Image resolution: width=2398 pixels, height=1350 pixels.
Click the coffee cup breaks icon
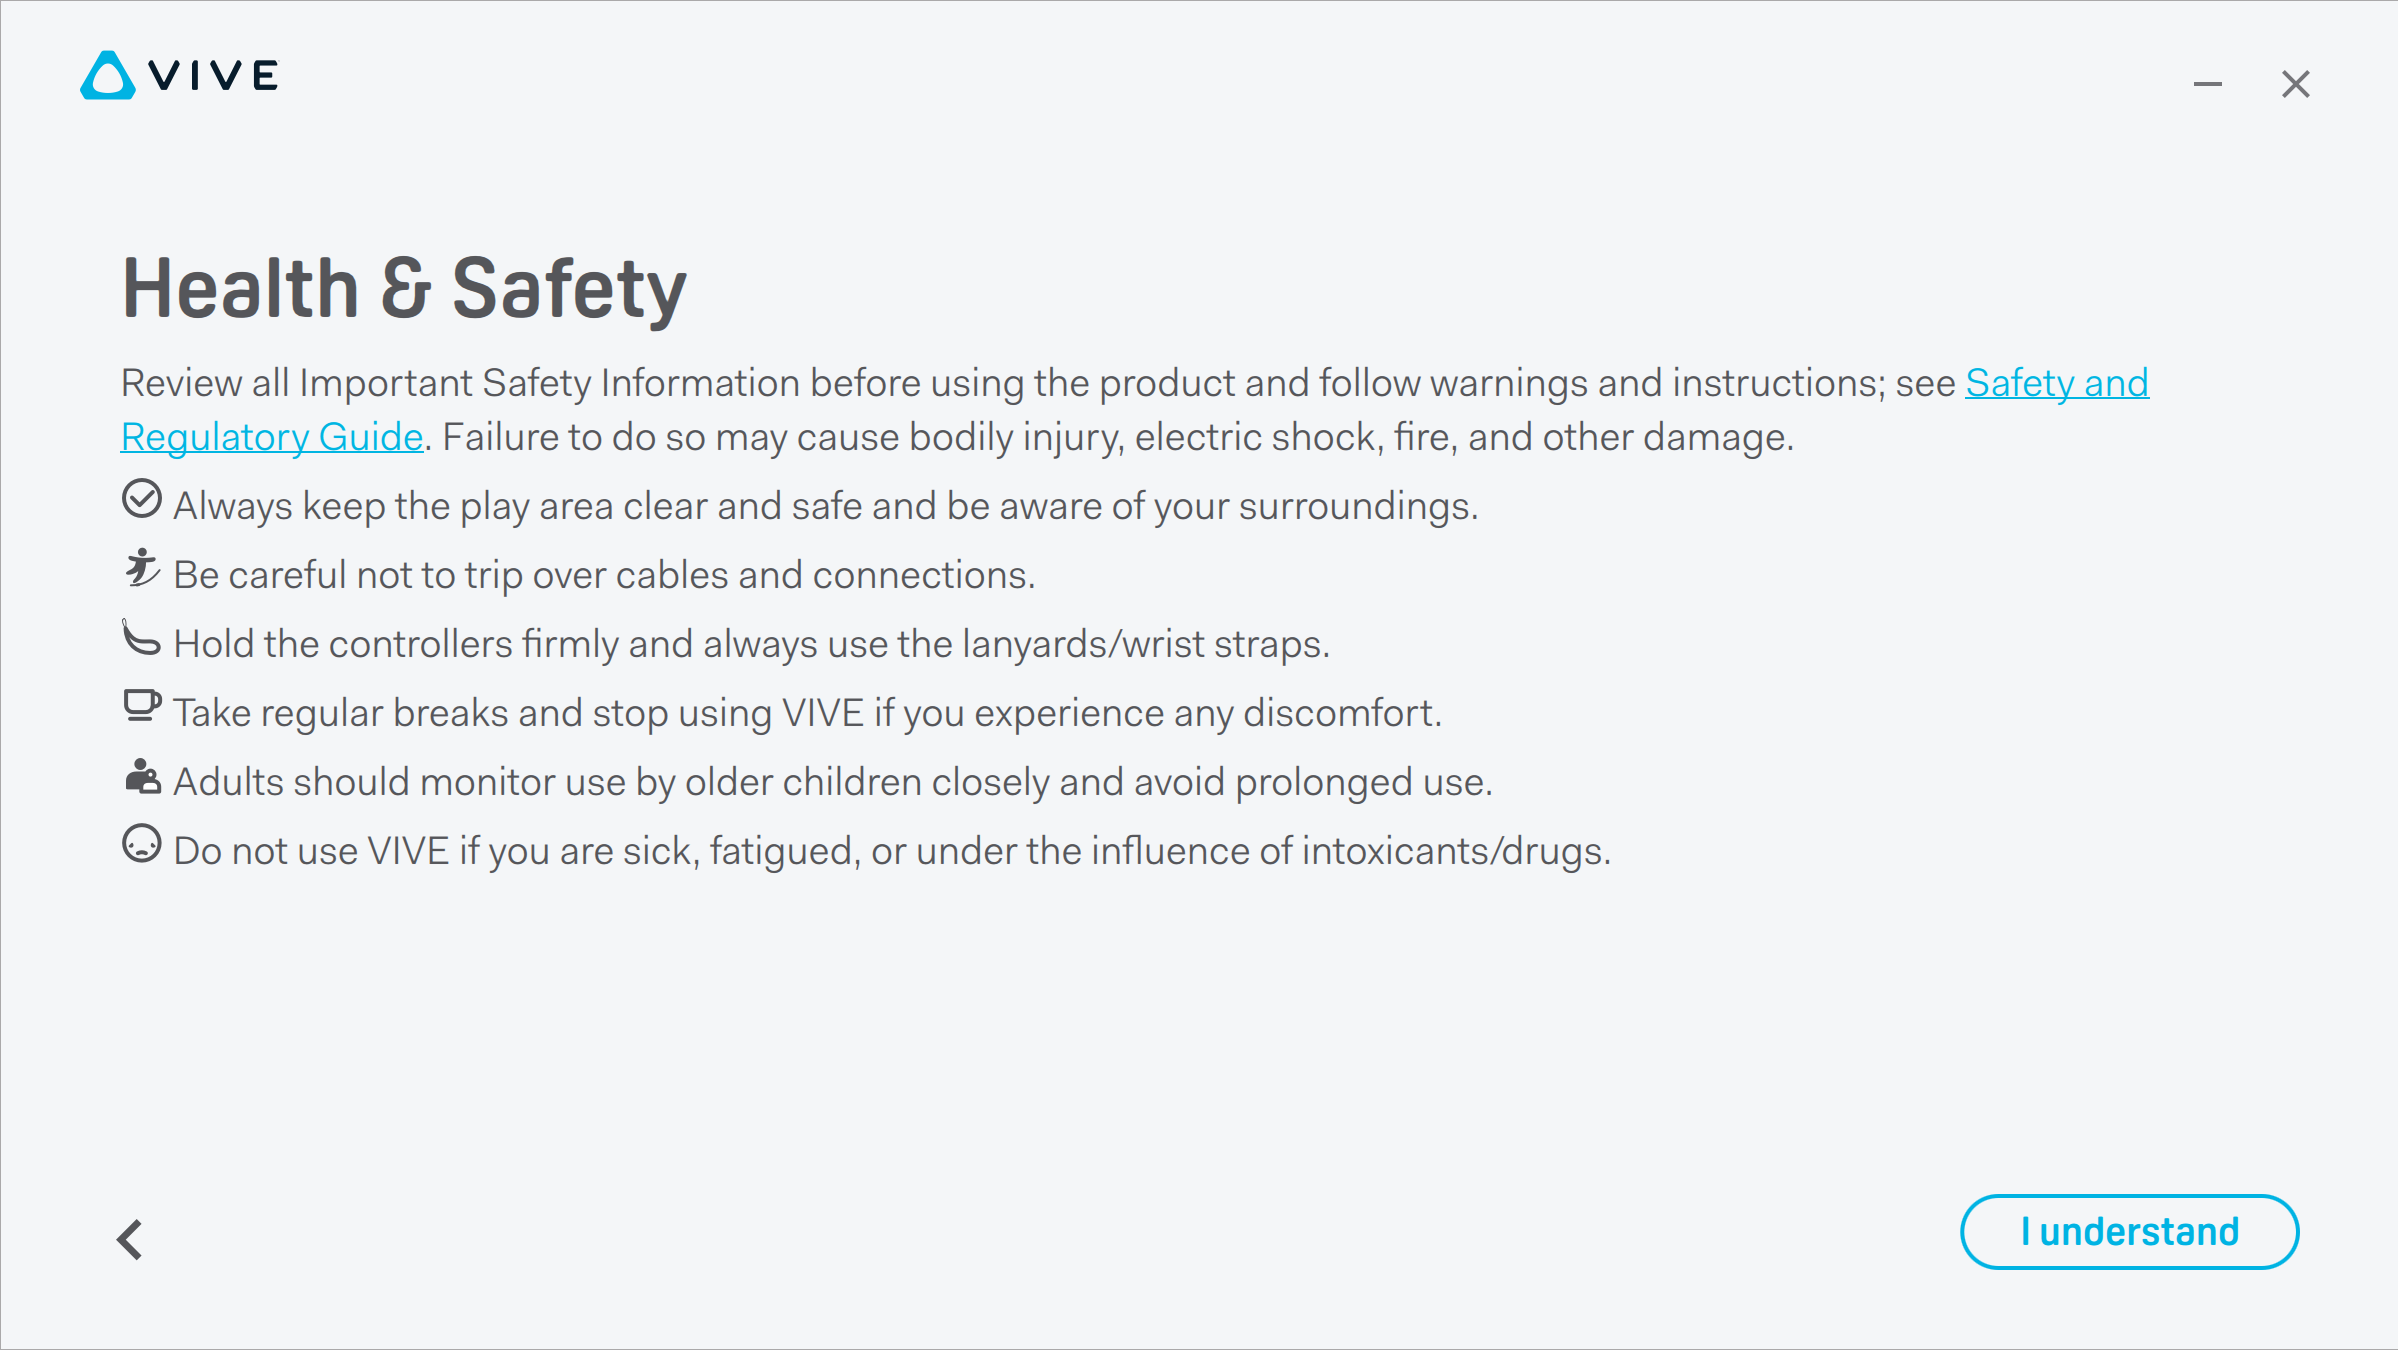142,706
